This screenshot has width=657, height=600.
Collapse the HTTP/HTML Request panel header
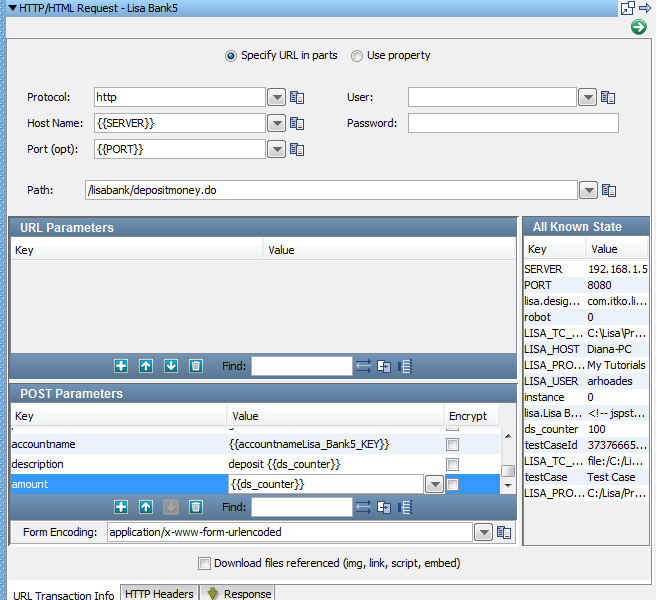pos(11,8)
